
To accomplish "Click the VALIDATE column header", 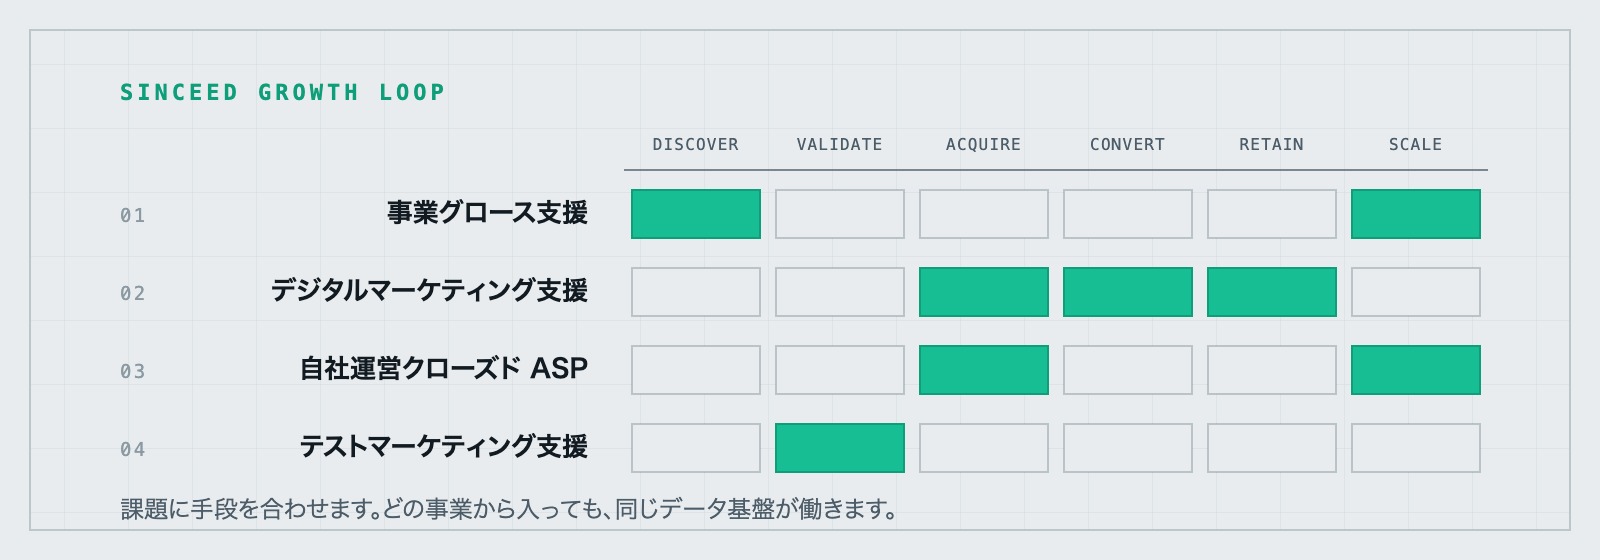I will click(840, 144).
